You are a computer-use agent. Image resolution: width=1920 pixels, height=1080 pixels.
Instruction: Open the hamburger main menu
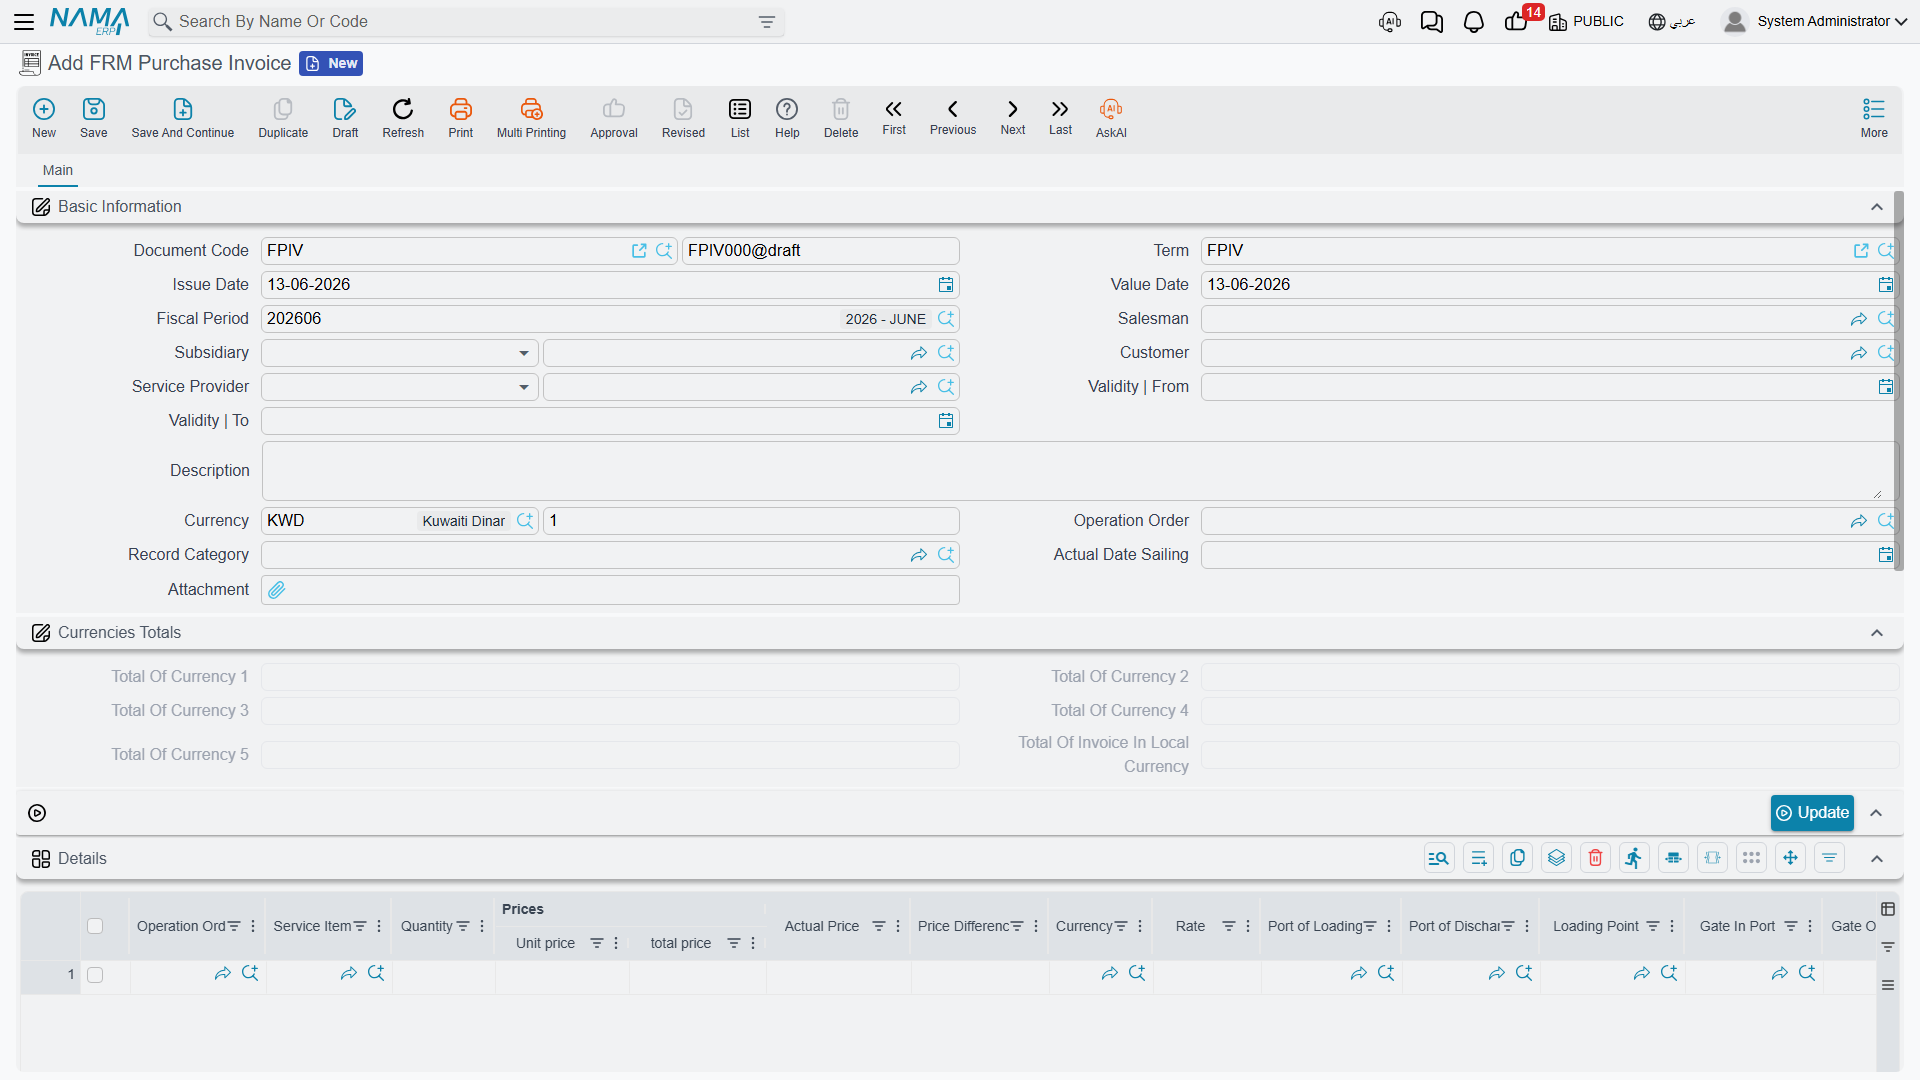(24, 21)
